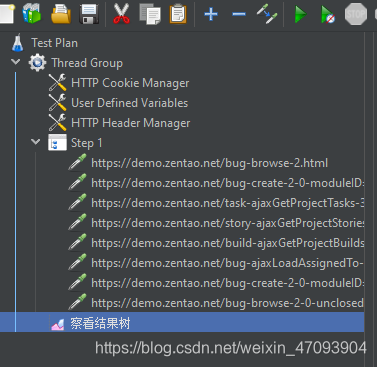This screenshot has width=377, height=367.
Task: Click the User Defined Variables wrench icon
Action: click(x=57, y=103)
